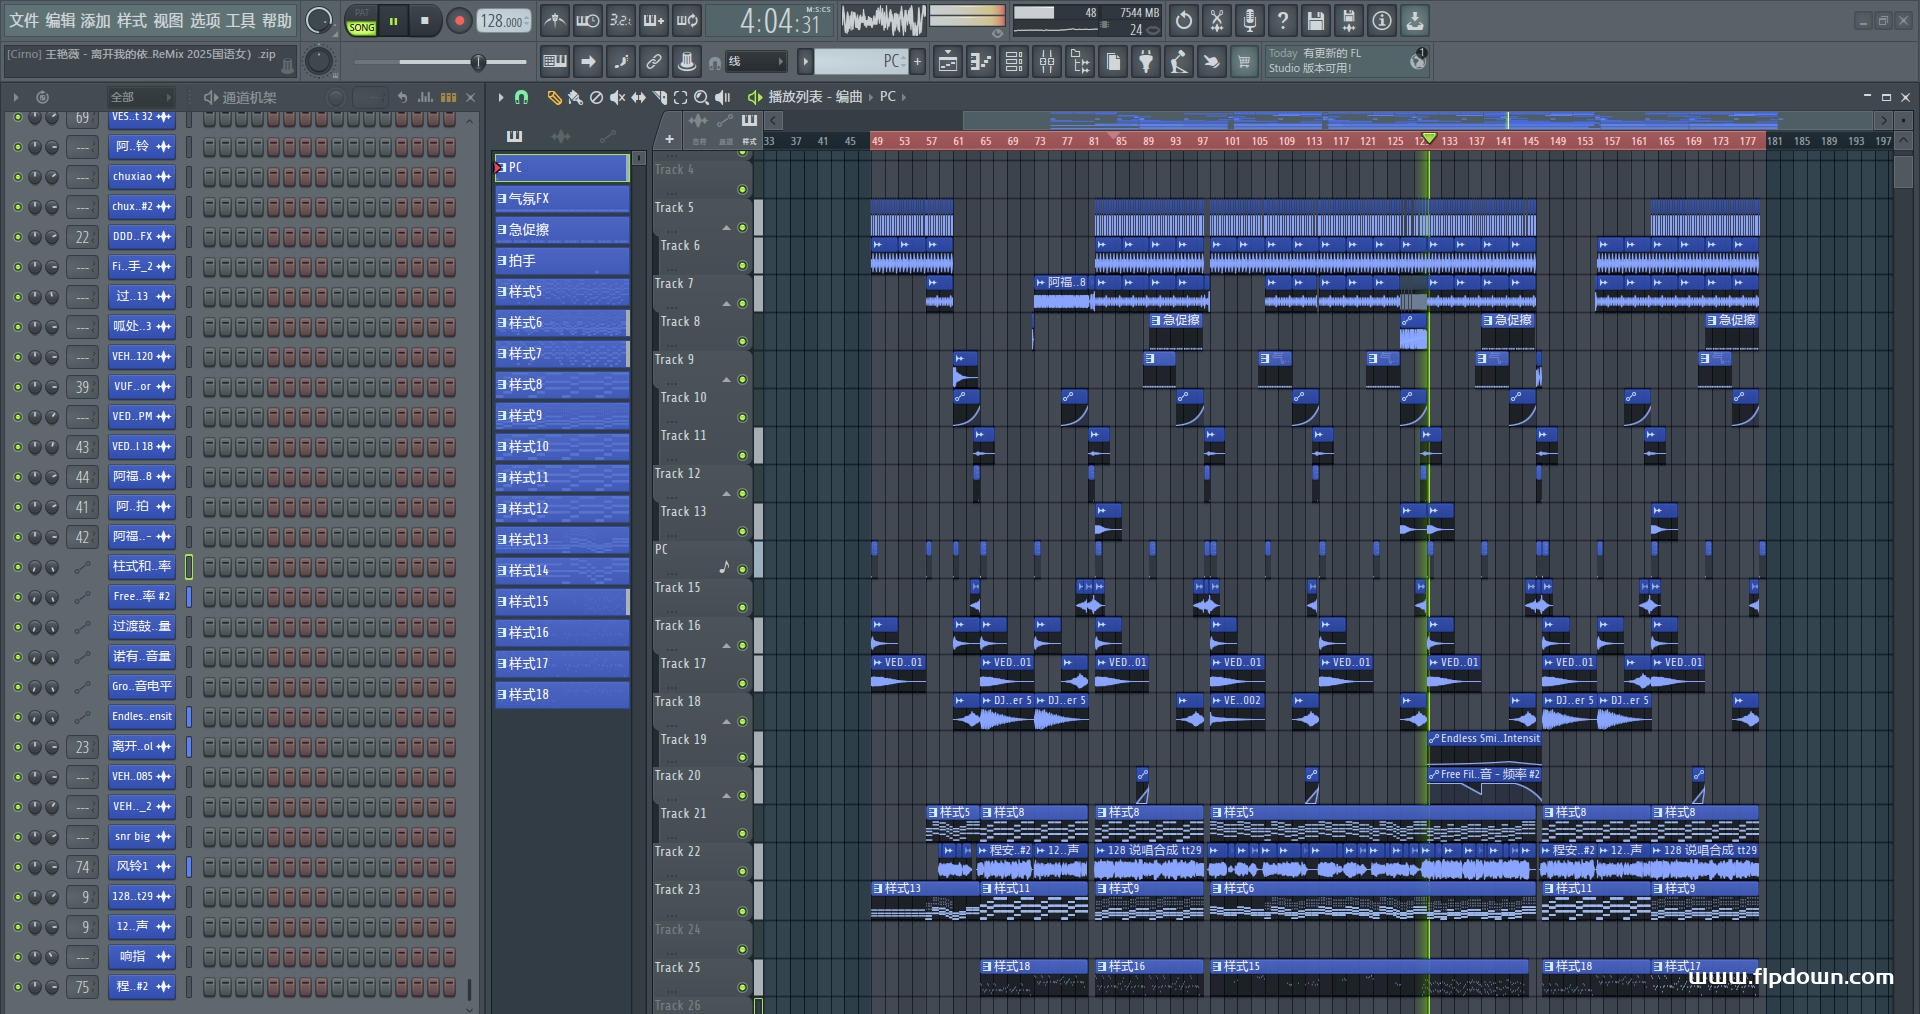Mute playlist Track 22

[x=742, y=873]
